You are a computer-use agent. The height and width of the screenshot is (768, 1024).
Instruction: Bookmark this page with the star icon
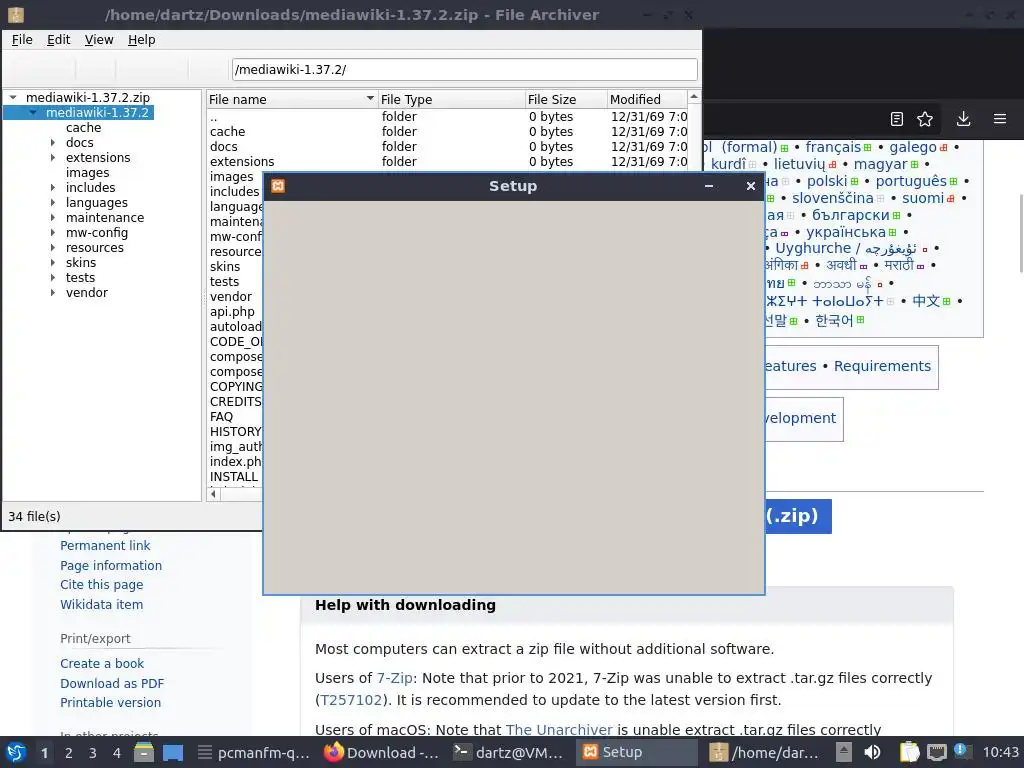point(925,119)
